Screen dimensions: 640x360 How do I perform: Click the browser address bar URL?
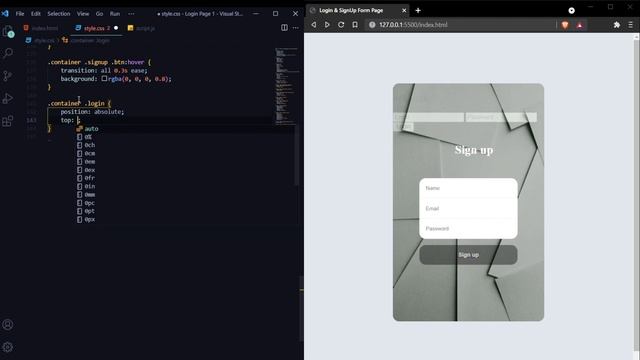point(413,24)
